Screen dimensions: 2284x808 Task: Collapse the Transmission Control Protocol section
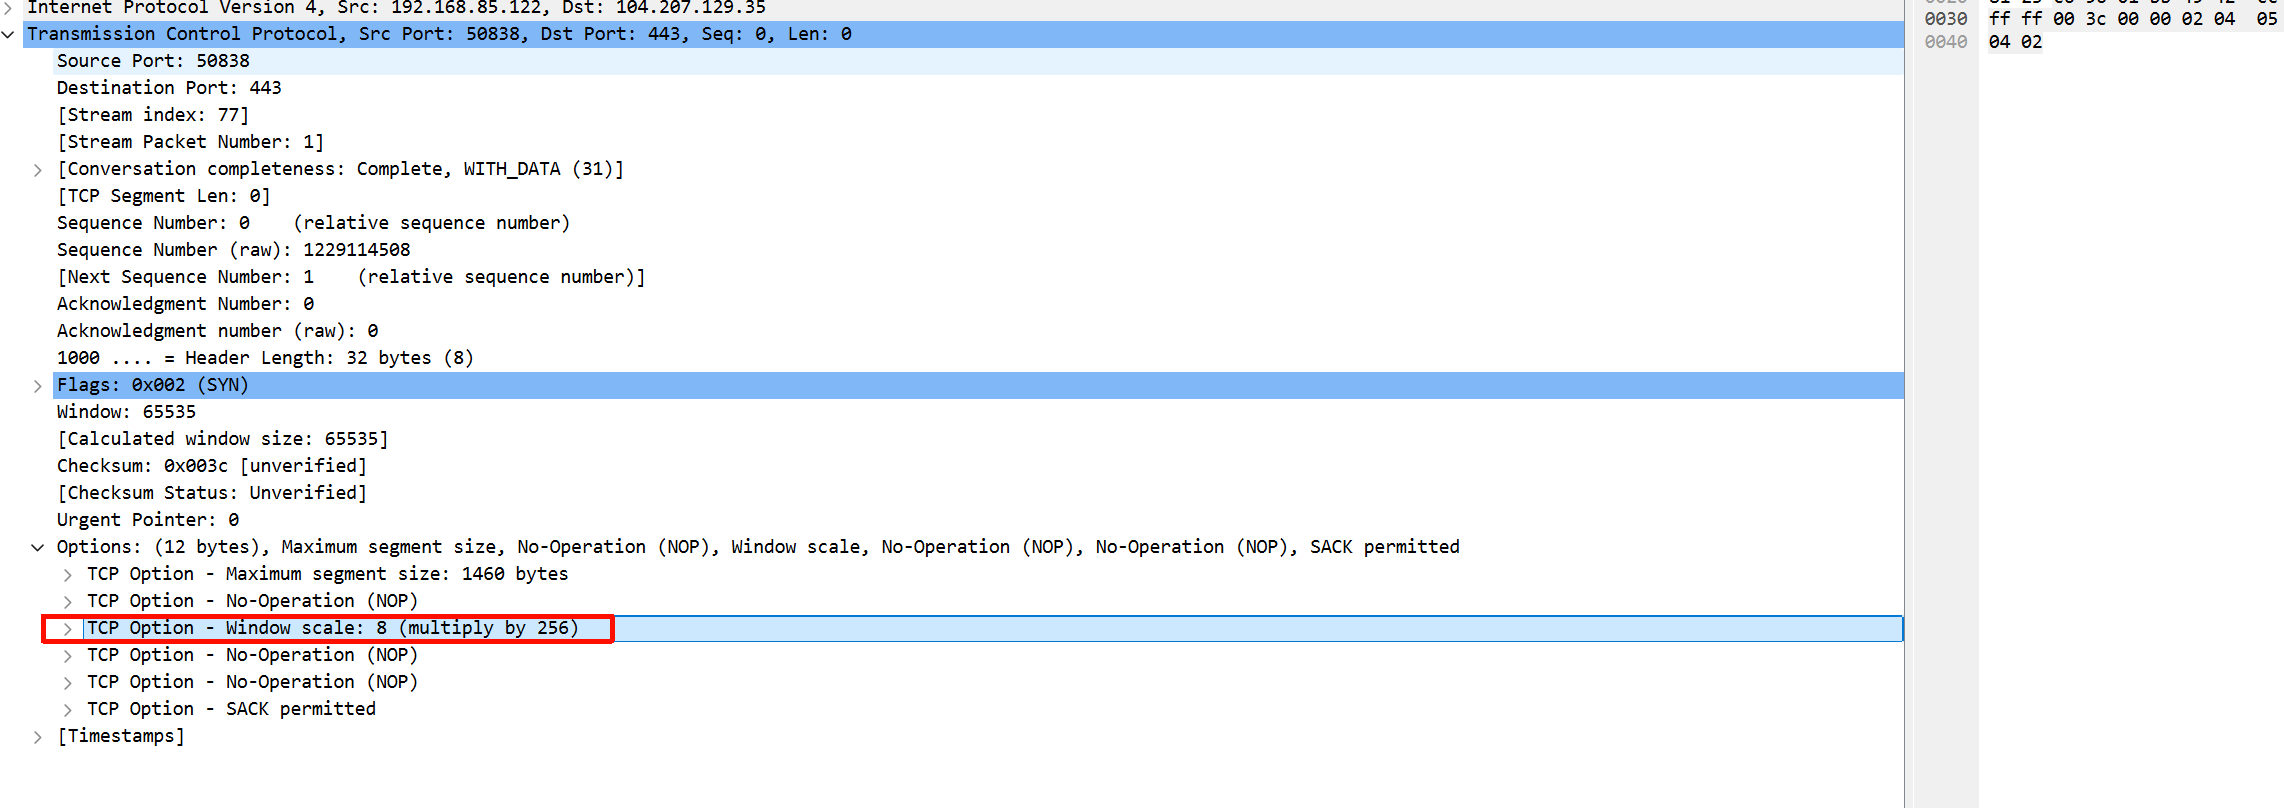pos(9,35)
